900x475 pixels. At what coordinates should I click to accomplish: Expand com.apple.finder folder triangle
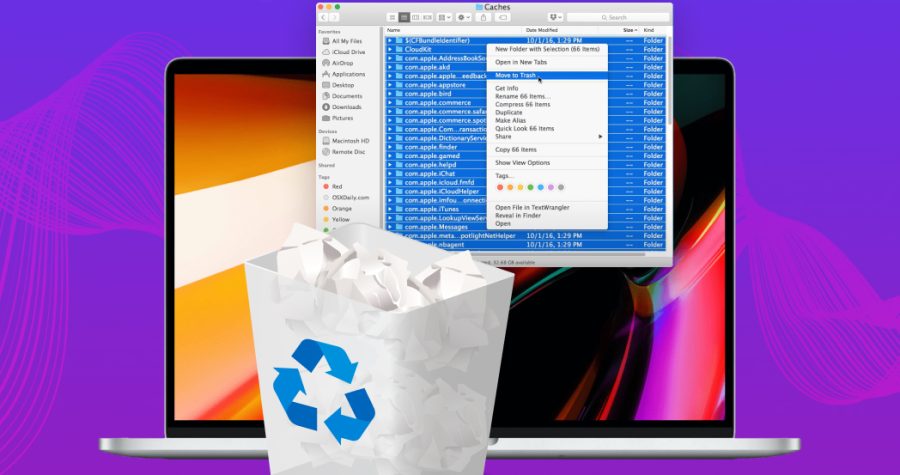390,147
